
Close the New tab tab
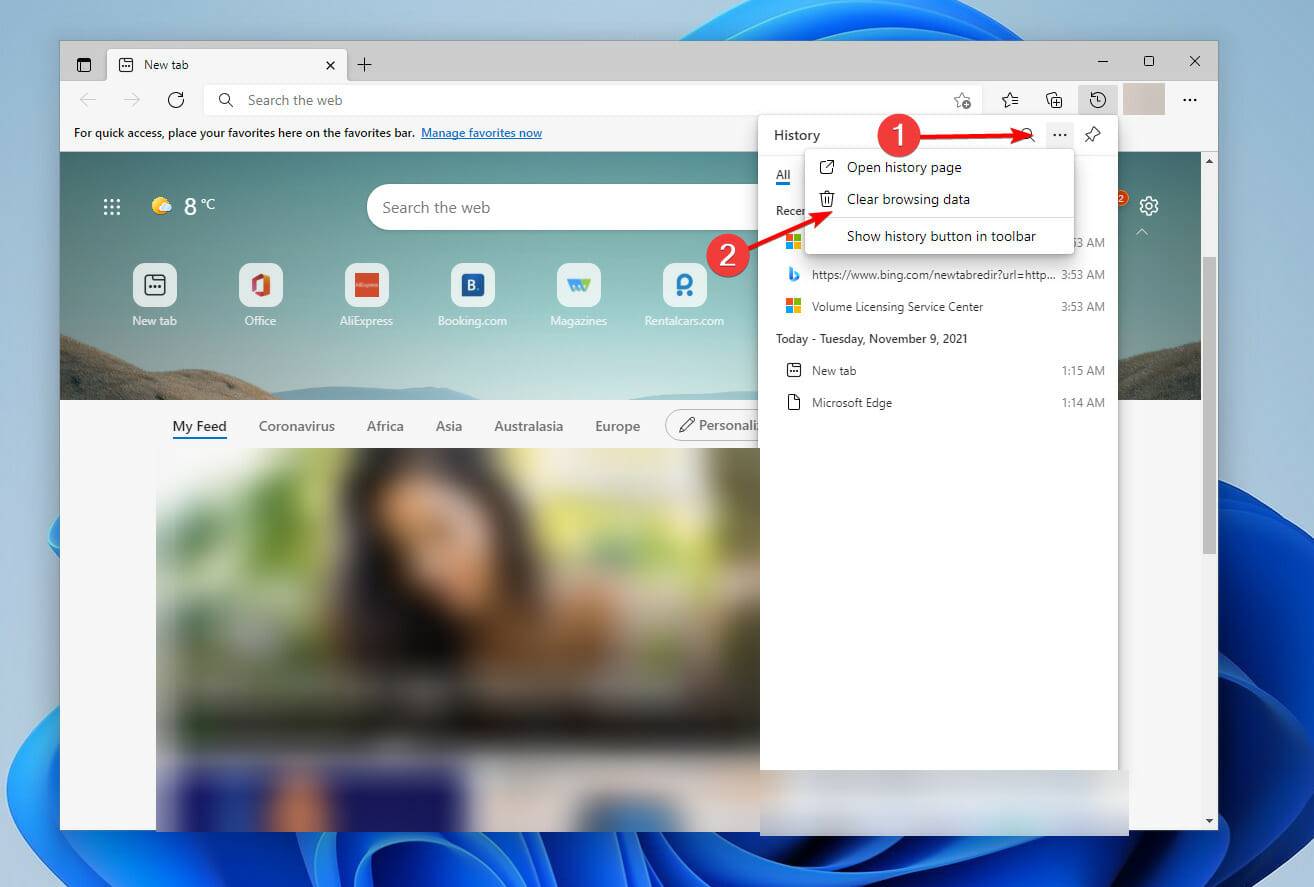[x=331, y=65]
